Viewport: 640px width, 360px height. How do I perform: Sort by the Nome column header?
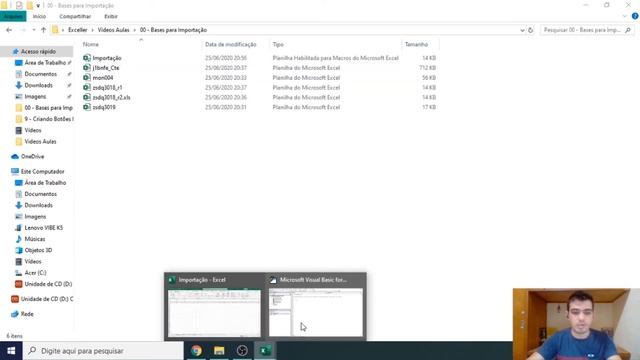point(91,44)
